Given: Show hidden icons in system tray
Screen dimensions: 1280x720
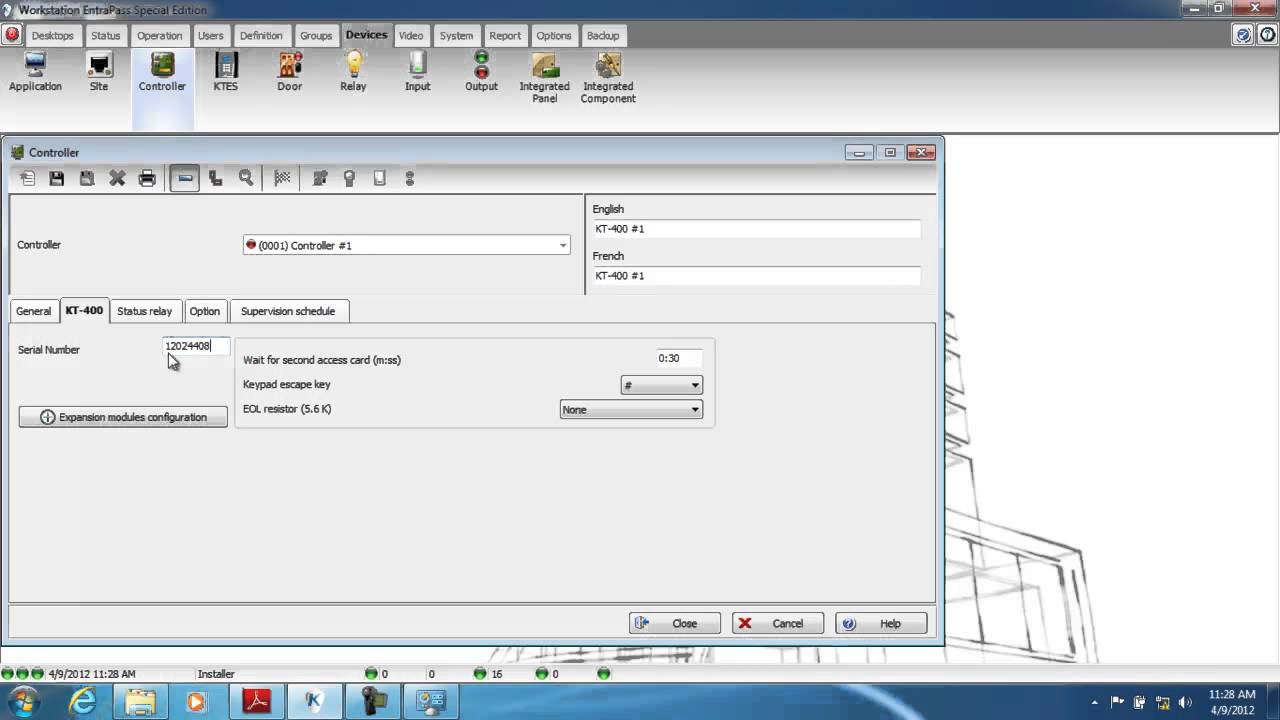Looking at the screenshot, I should [1094, 702].
